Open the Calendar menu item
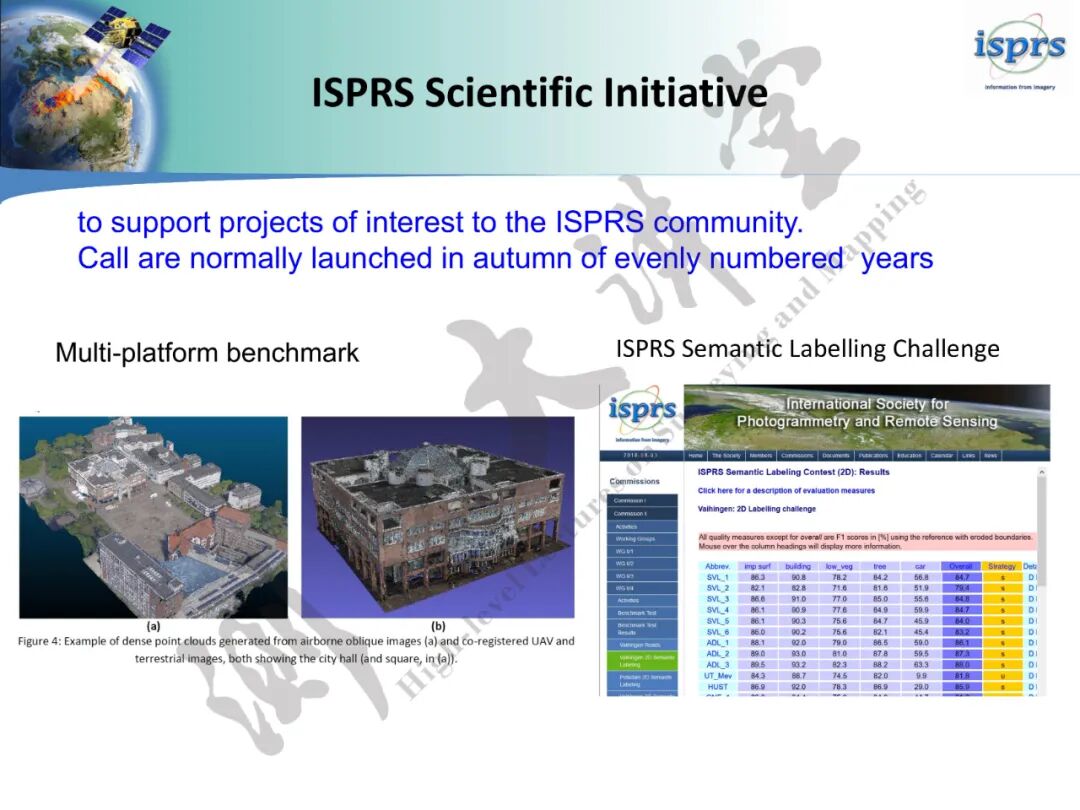 coord(942,455)
